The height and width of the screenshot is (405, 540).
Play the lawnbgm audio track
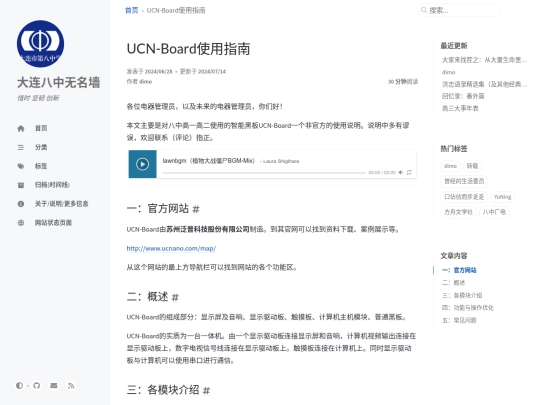pos(142,164)
